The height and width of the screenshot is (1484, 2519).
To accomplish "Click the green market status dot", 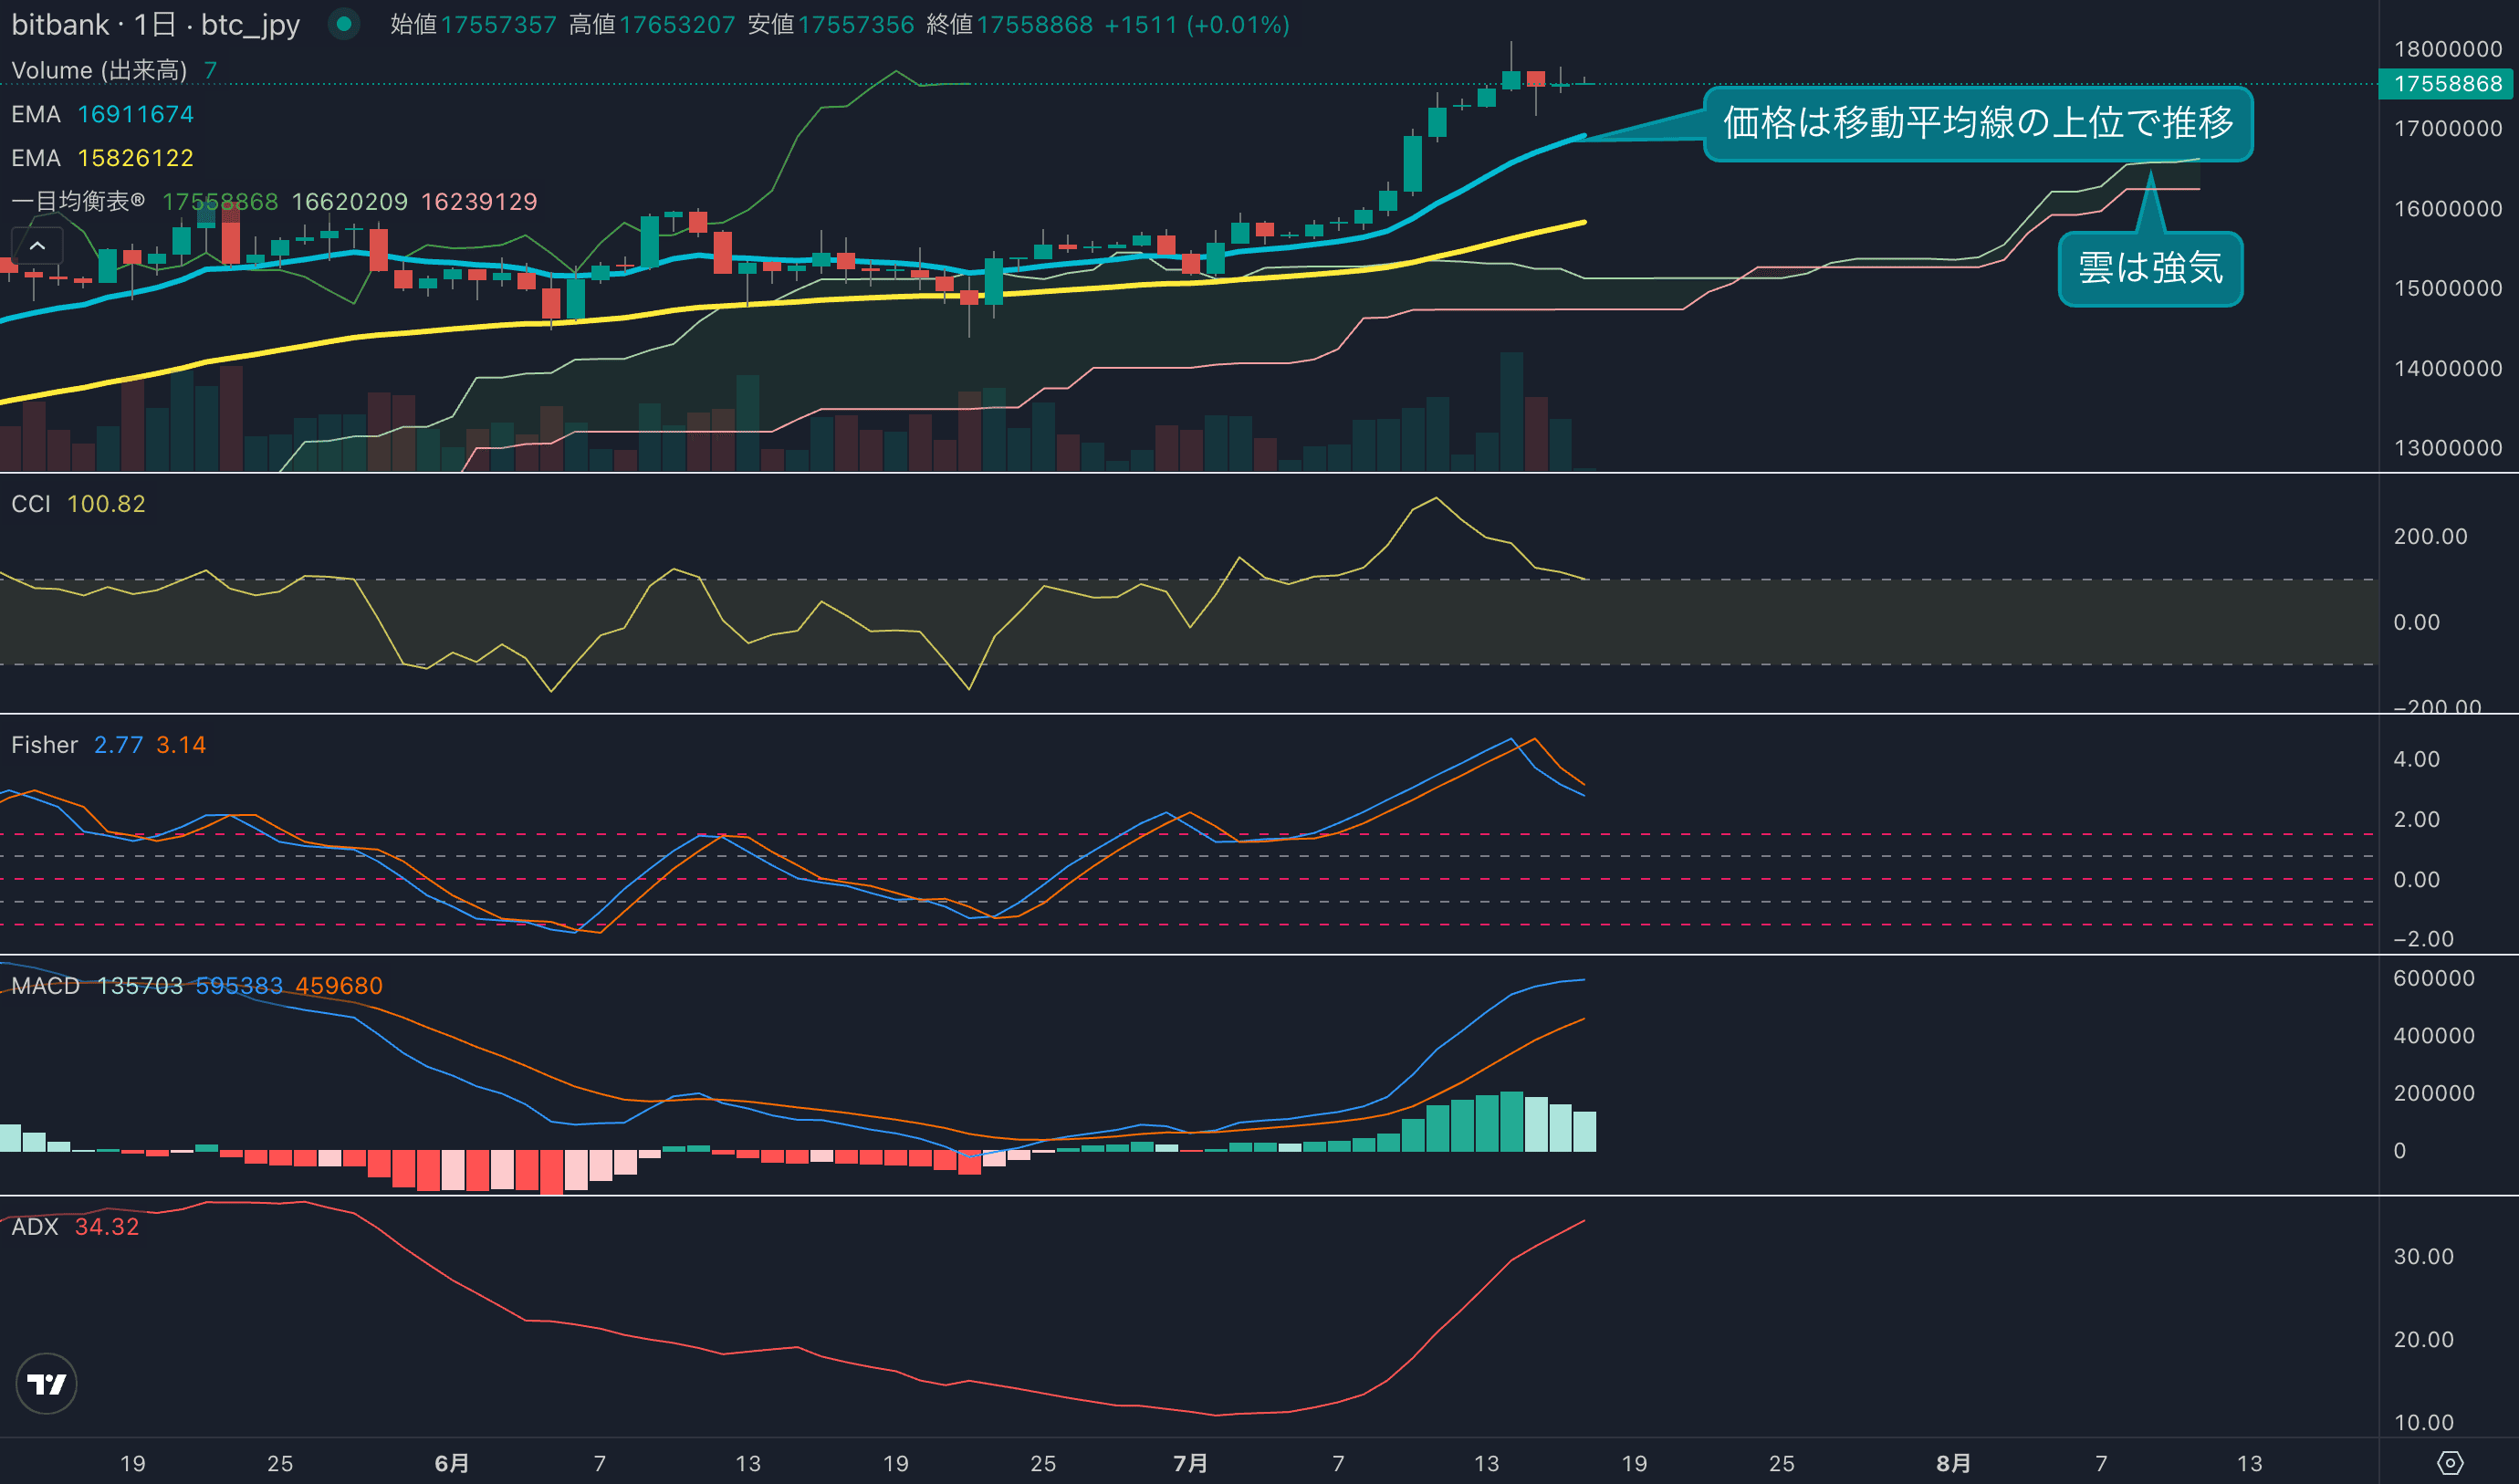I will click(x=344, y=24).
